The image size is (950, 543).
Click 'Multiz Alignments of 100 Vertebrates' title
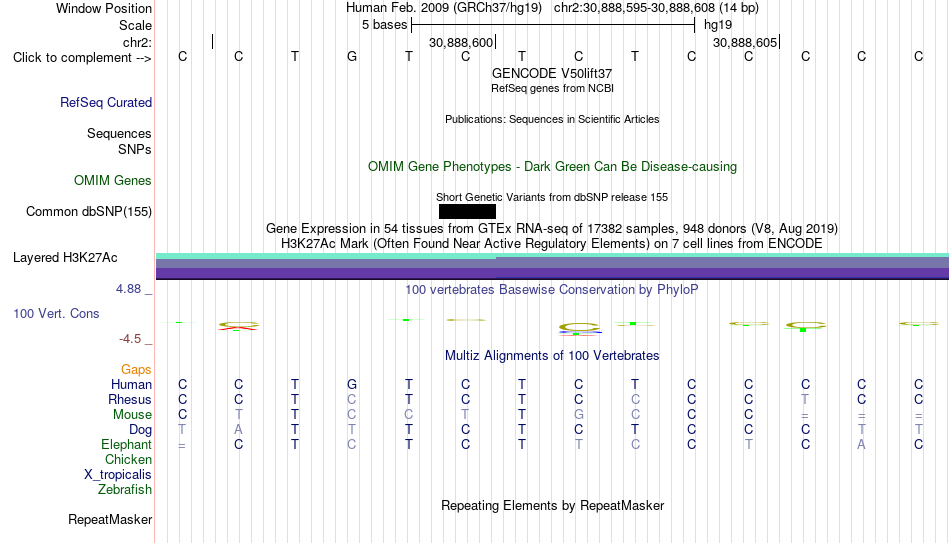click(x=552, y=356)
